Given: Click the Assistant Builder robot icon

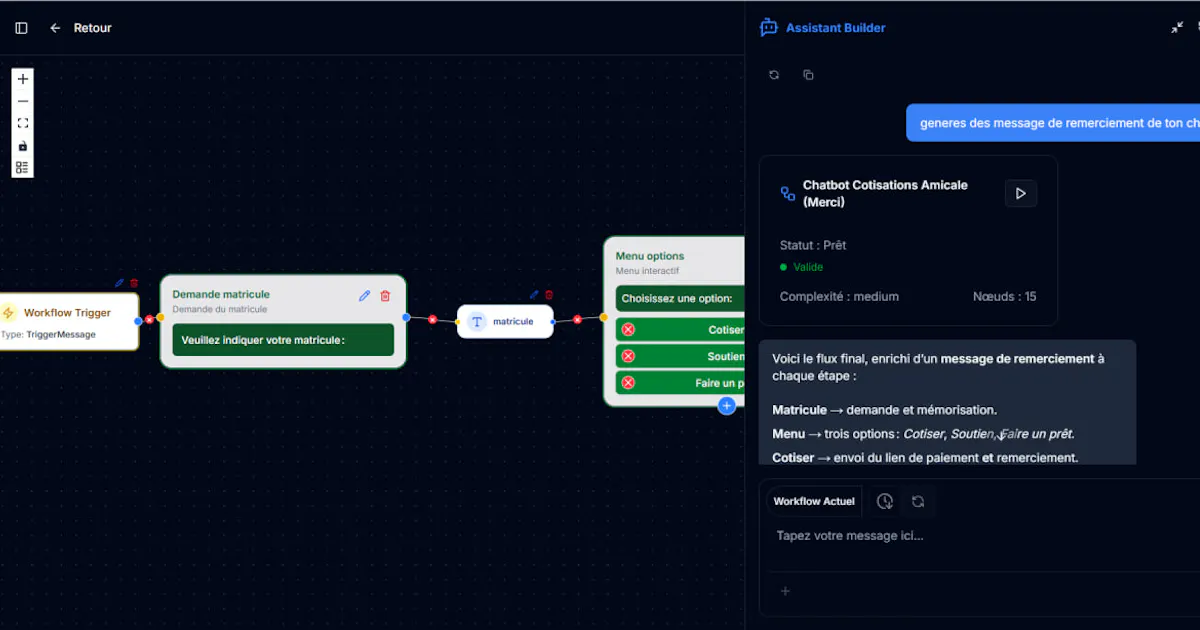Looking at the screenshot, I should point(769,28).
